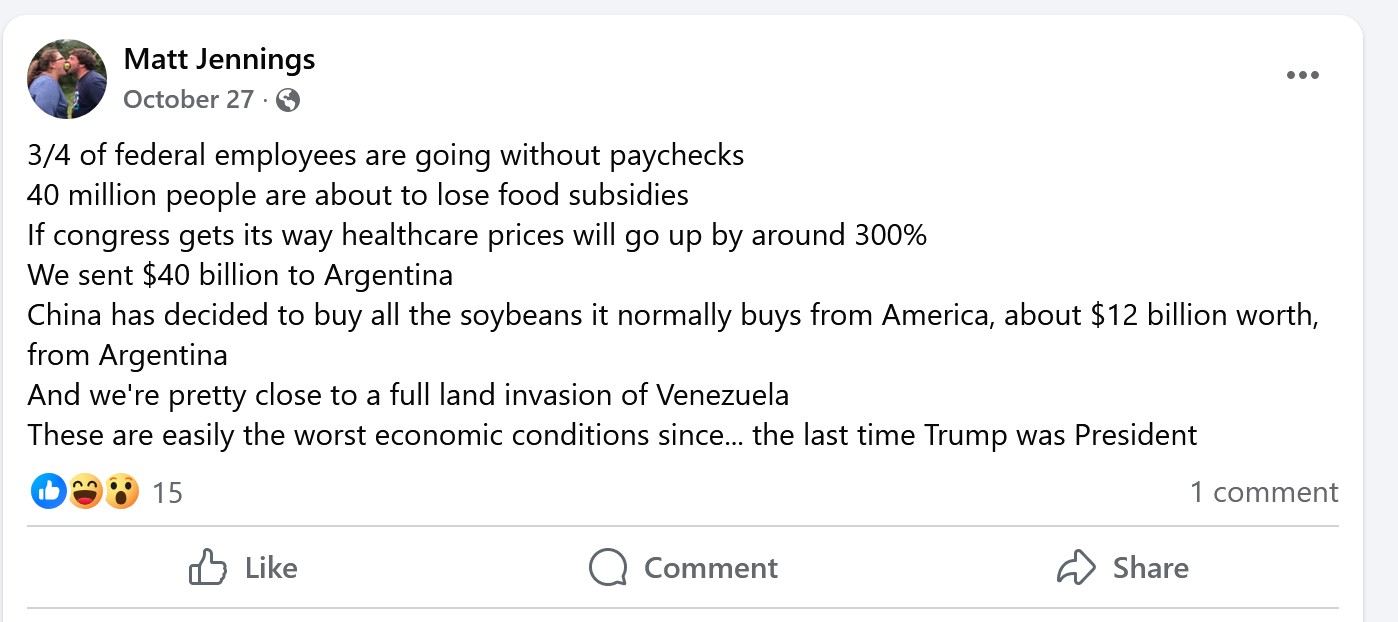View who reacted via the 15 count
This screenshot has width=1398, height=622.
coord(168,492)
